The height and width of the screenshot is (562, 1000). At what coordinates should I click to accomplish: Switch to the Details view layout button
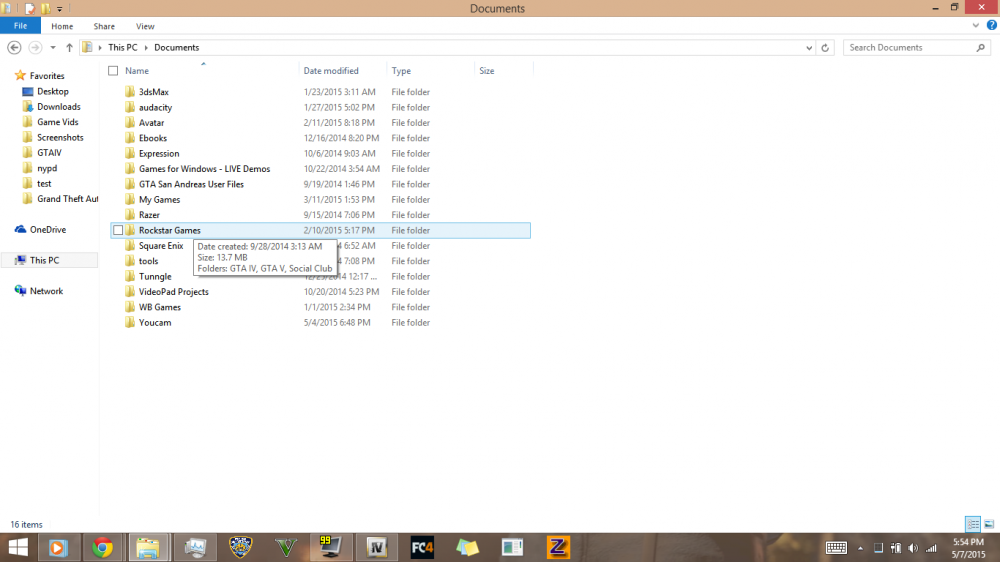[973, 524]
